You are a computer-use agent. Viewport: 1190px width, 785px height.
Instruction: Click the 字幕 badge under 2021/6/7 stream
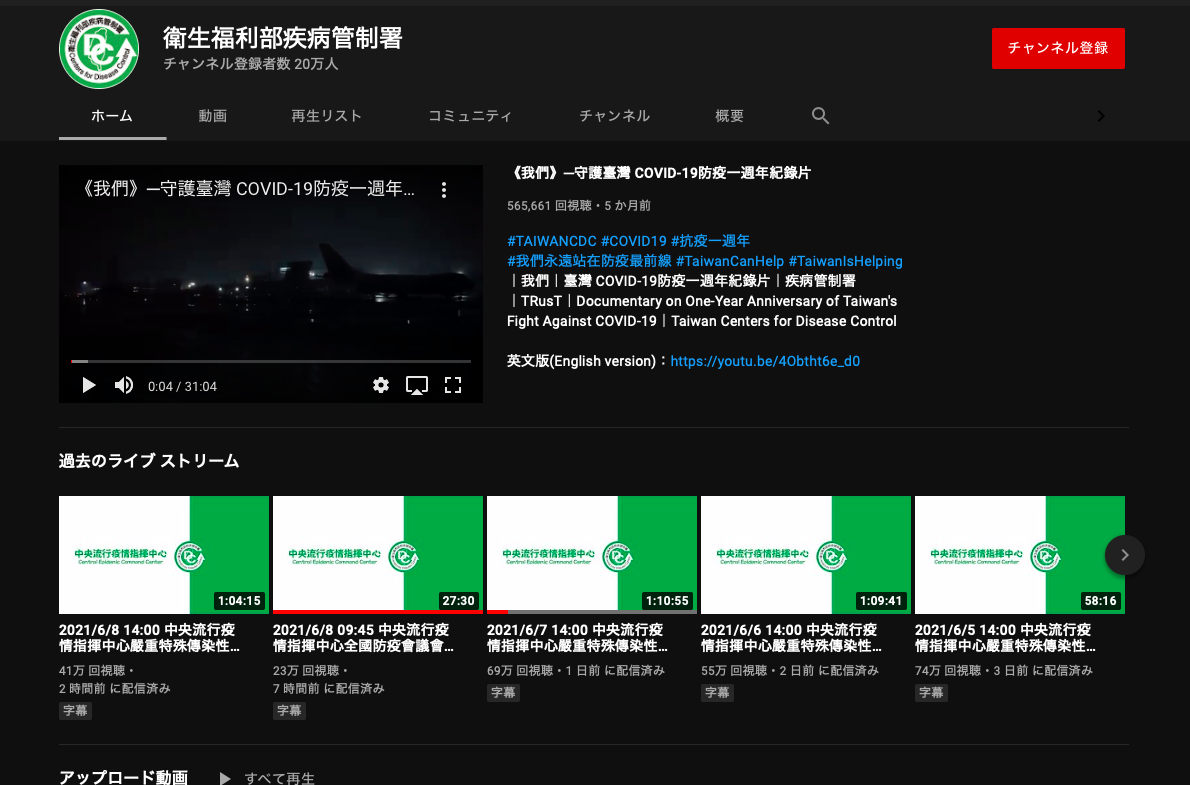click(503, 692)
